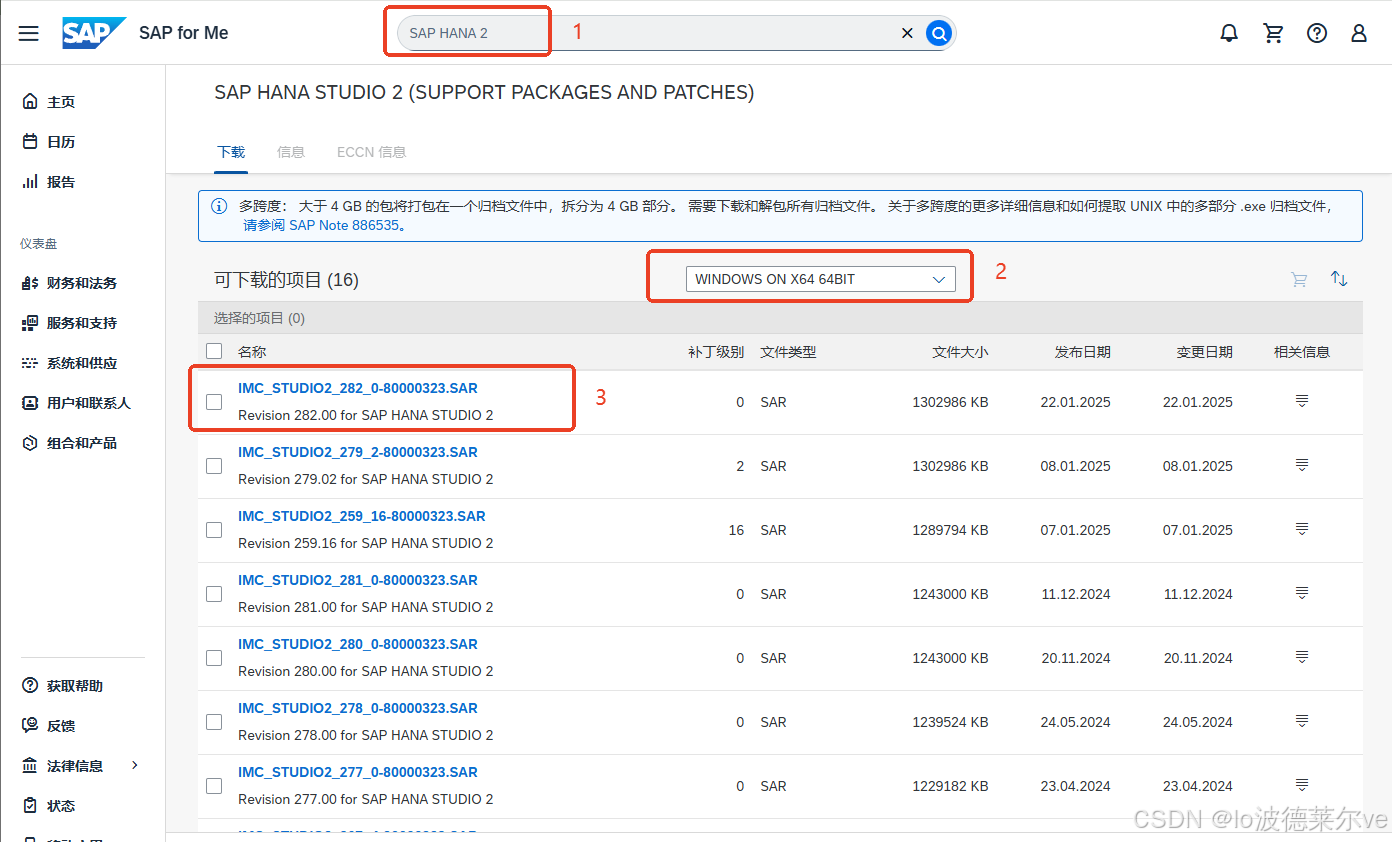
Task: Open the notifications bell
Action: coord(1229,33)
